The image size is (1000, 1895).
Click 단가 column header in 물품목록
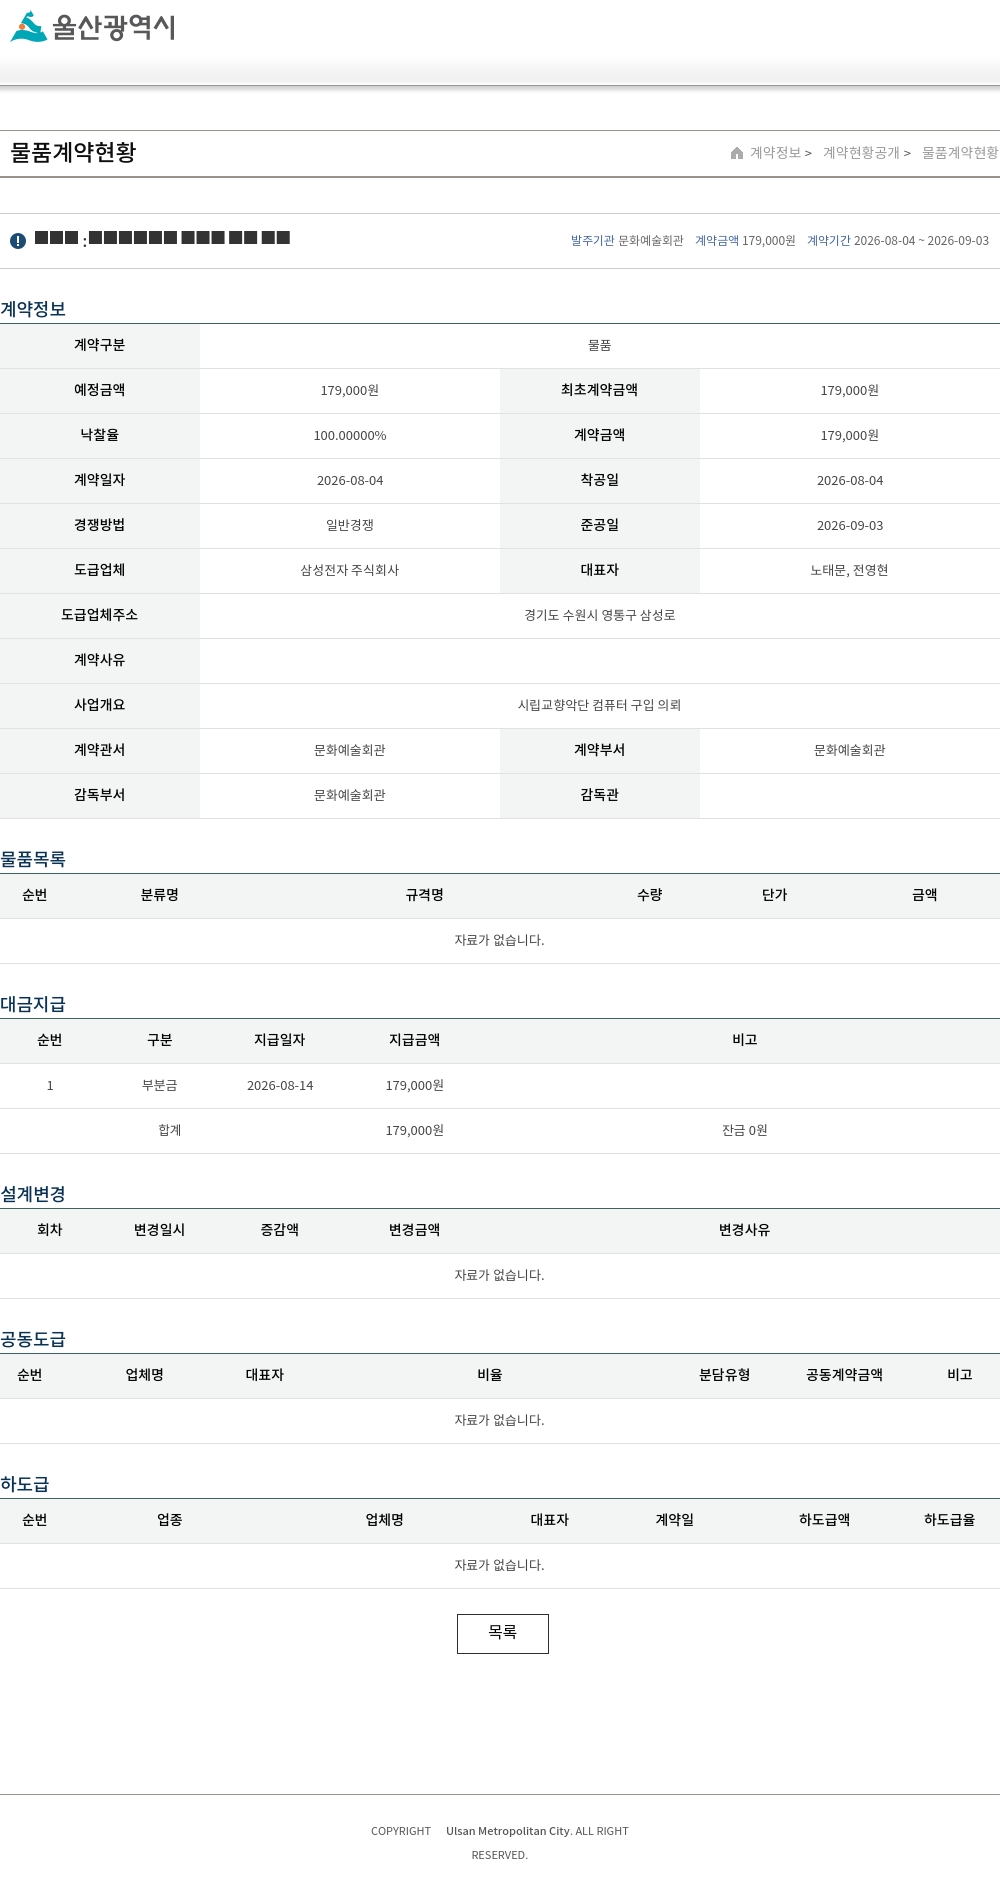point(775,896)
